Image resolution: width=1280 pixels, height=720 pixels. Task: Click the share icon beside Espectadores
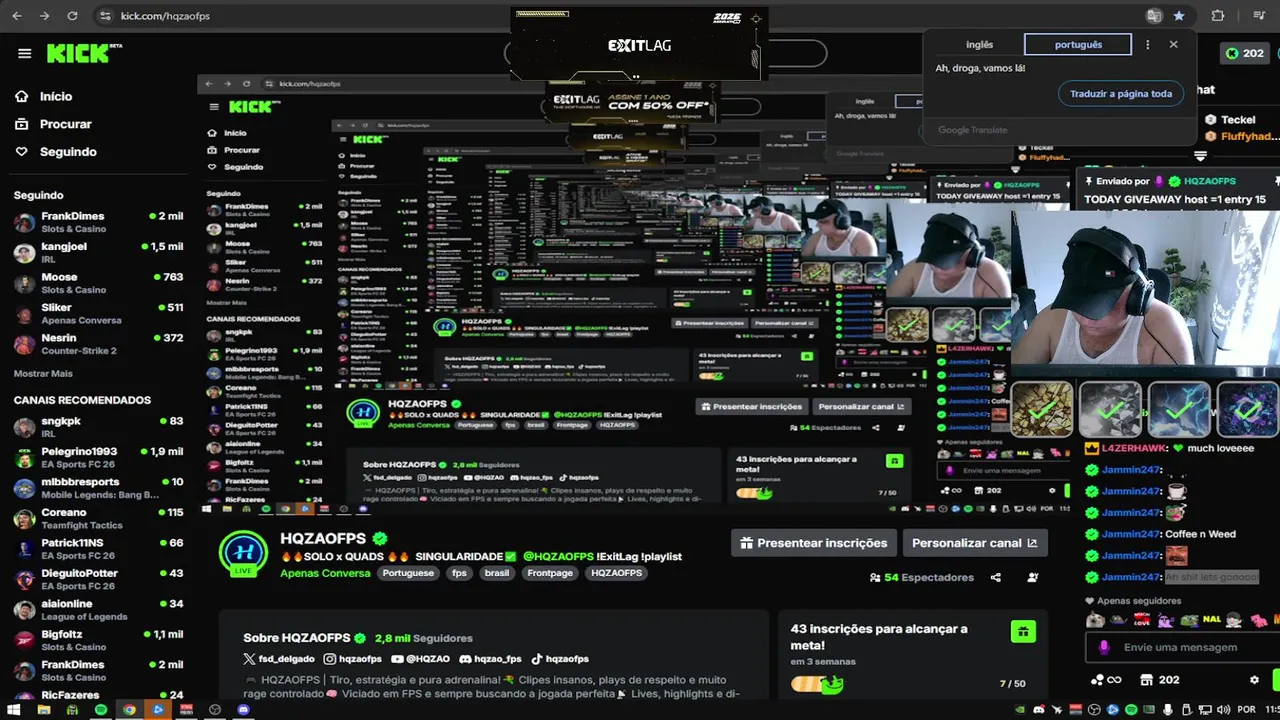pos(995,577)
